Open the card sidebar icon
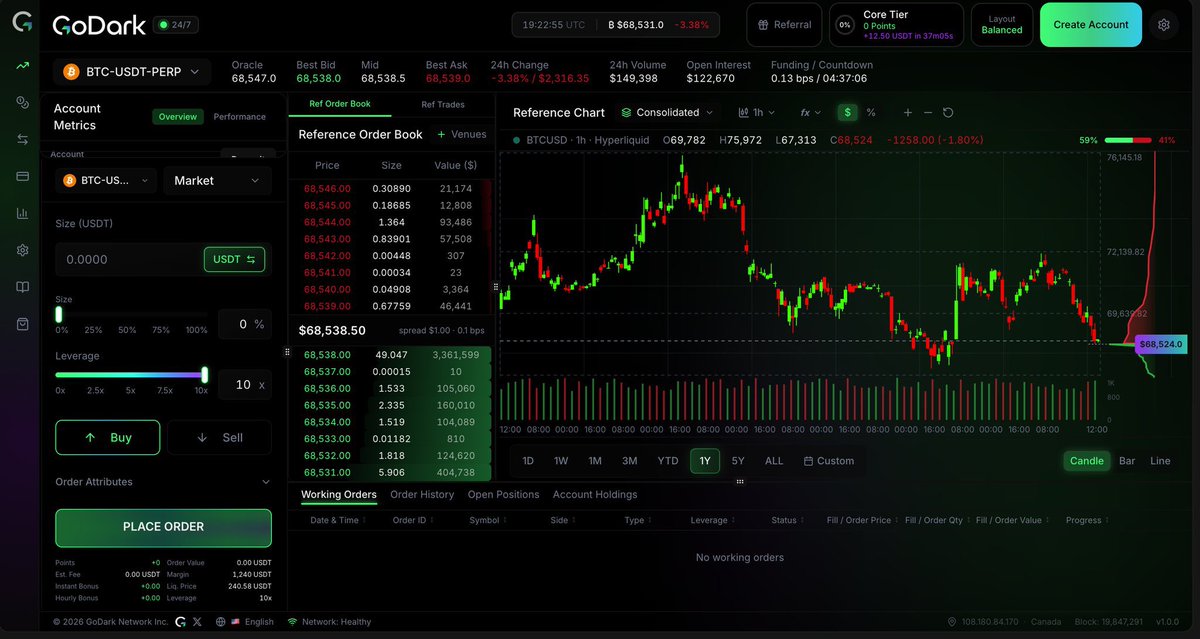1200x639 pixels. click(22, 176)
